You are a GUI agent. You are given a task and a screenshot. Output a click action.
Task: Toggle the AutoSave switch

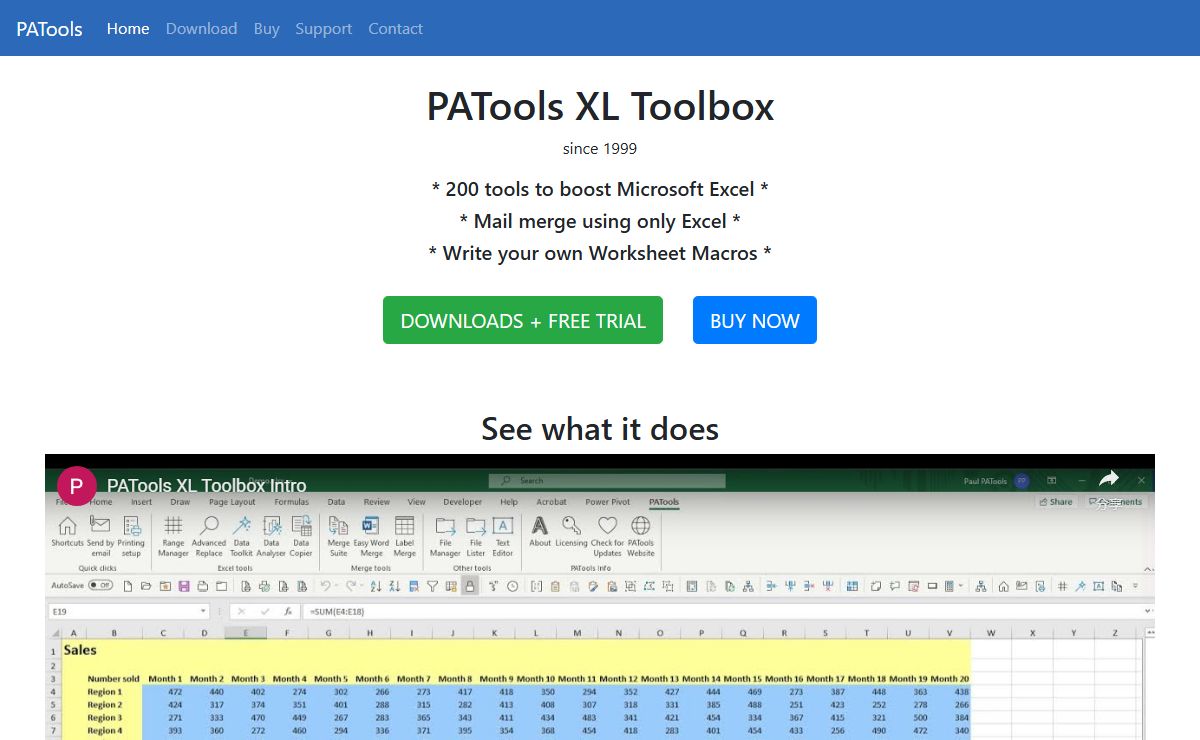coord(100,586)
